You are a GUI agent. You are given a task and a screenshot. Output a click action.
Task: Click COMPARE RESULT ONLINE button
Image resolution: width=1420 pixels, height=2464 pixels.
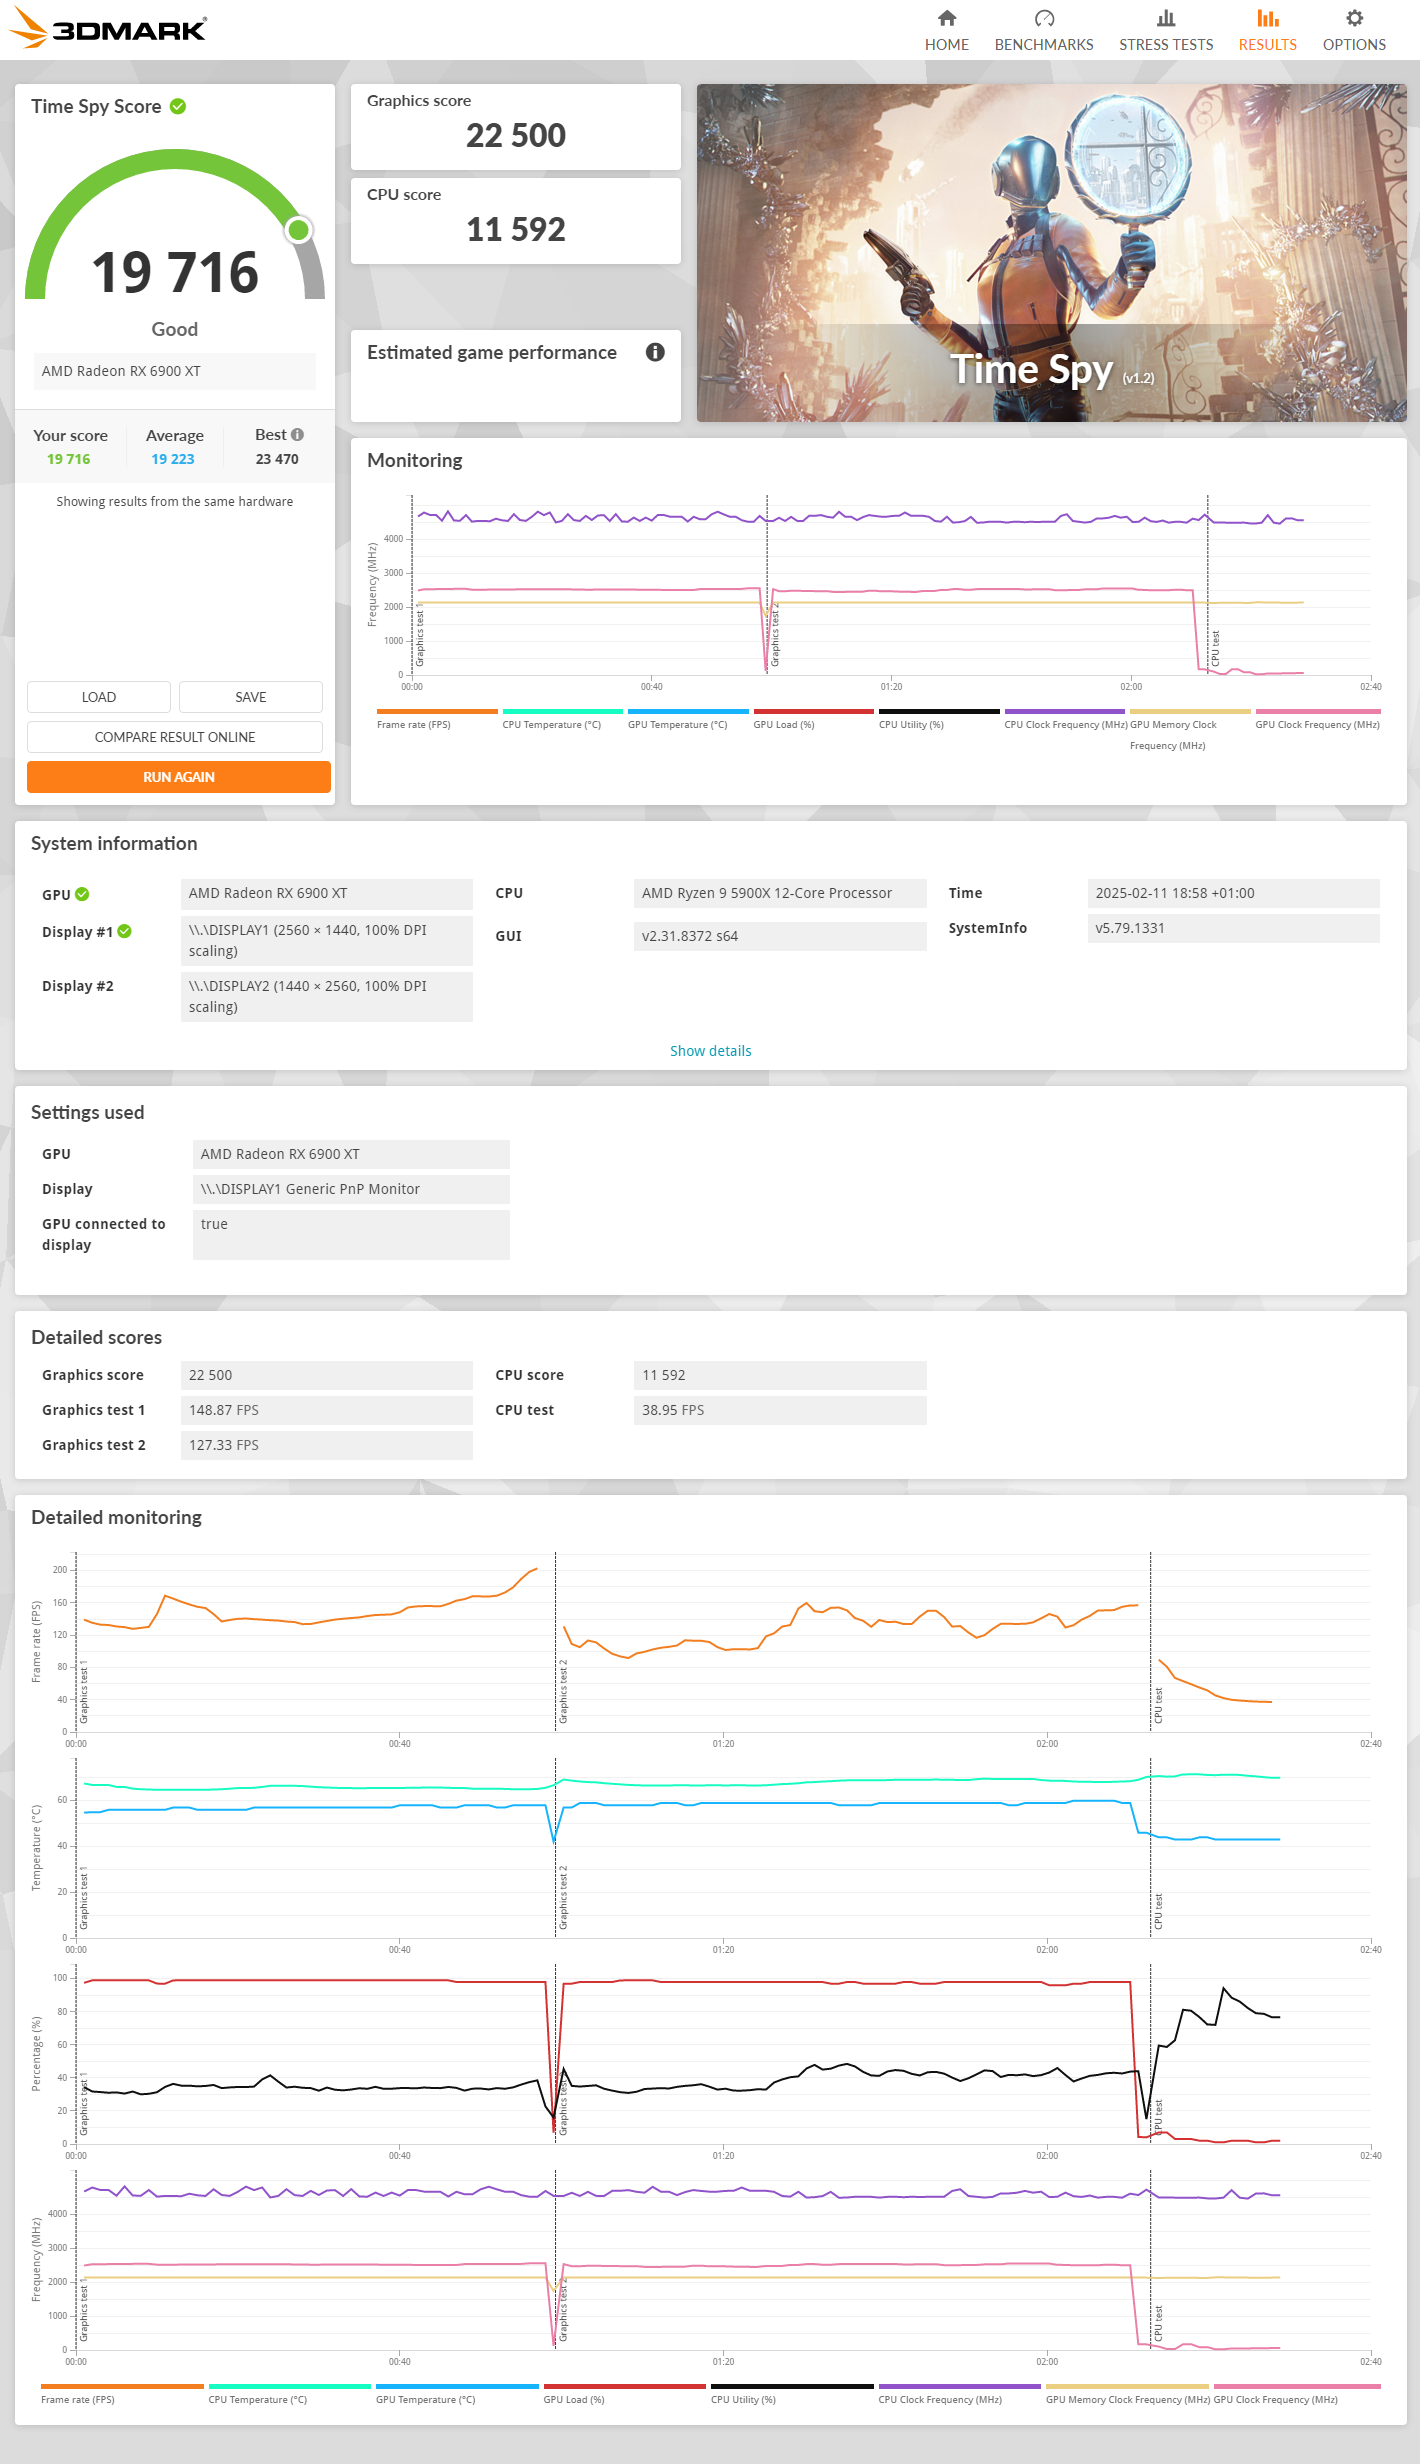(175, 737)
